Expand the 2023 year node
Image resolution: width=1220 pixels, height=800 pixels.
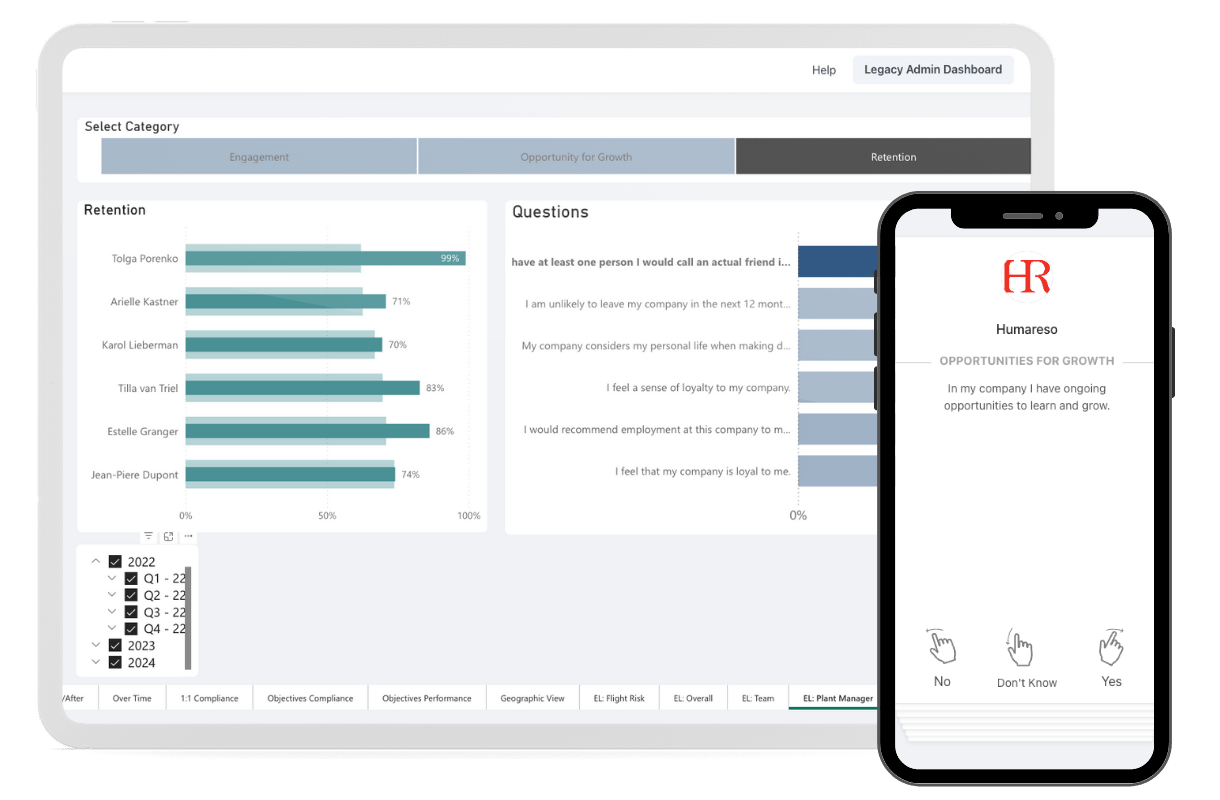tap(96, 645)
